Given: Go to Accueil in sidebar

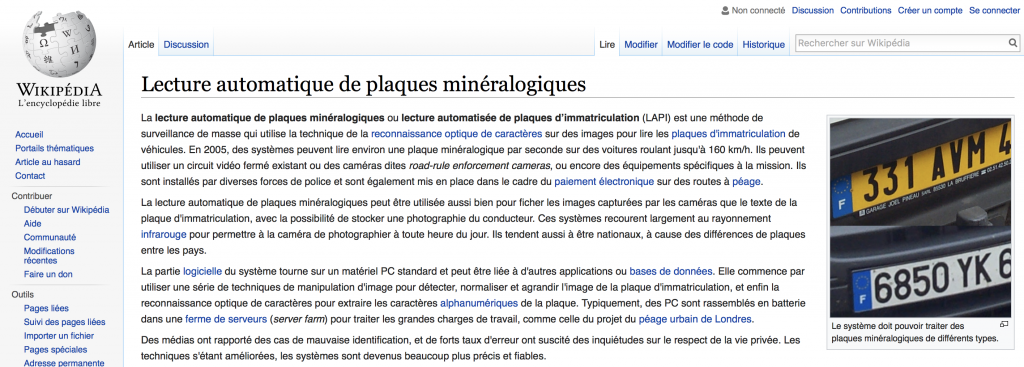Looking at the screenshot, I should (x=29, y=135).
